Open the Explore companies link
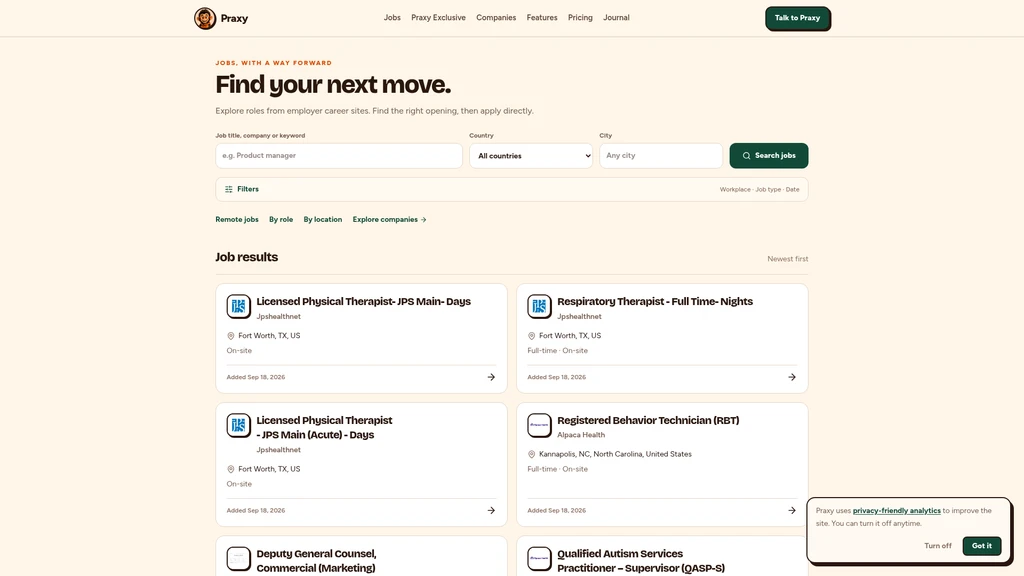This screenshot has height=576, width=1024. pos(389,219)
